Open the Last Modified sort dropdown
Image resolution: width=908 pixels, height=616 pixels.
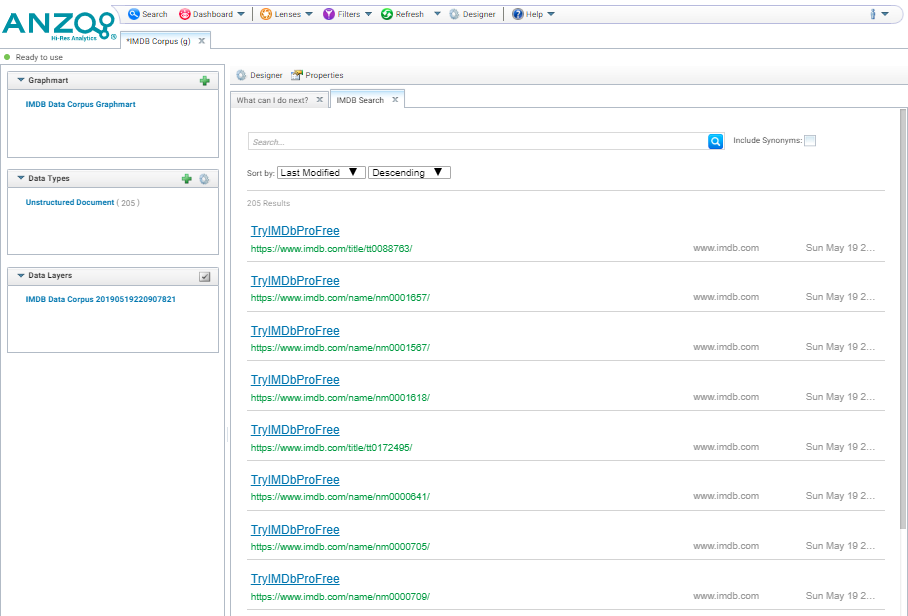coord(321,173)
